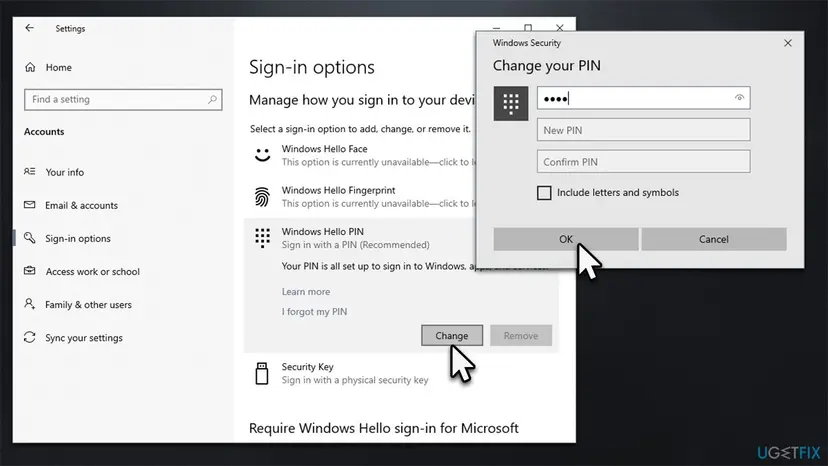Viewport: 828px width, 466px height.
Task: Click the Email envelope icon
Action: (x=30, y=205)
